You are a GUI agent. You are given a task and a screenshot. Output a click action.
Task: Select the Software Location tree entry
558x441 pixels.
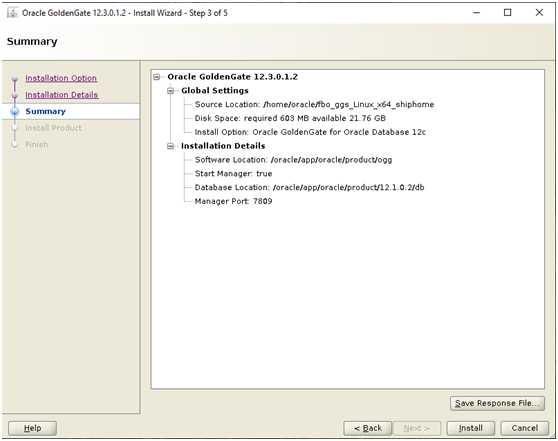coord(293,160)
